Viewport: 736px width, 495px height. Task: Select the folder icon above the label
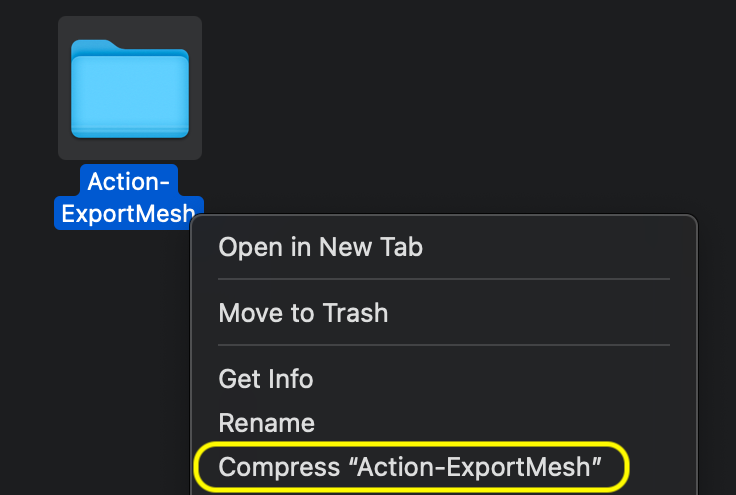130,88
